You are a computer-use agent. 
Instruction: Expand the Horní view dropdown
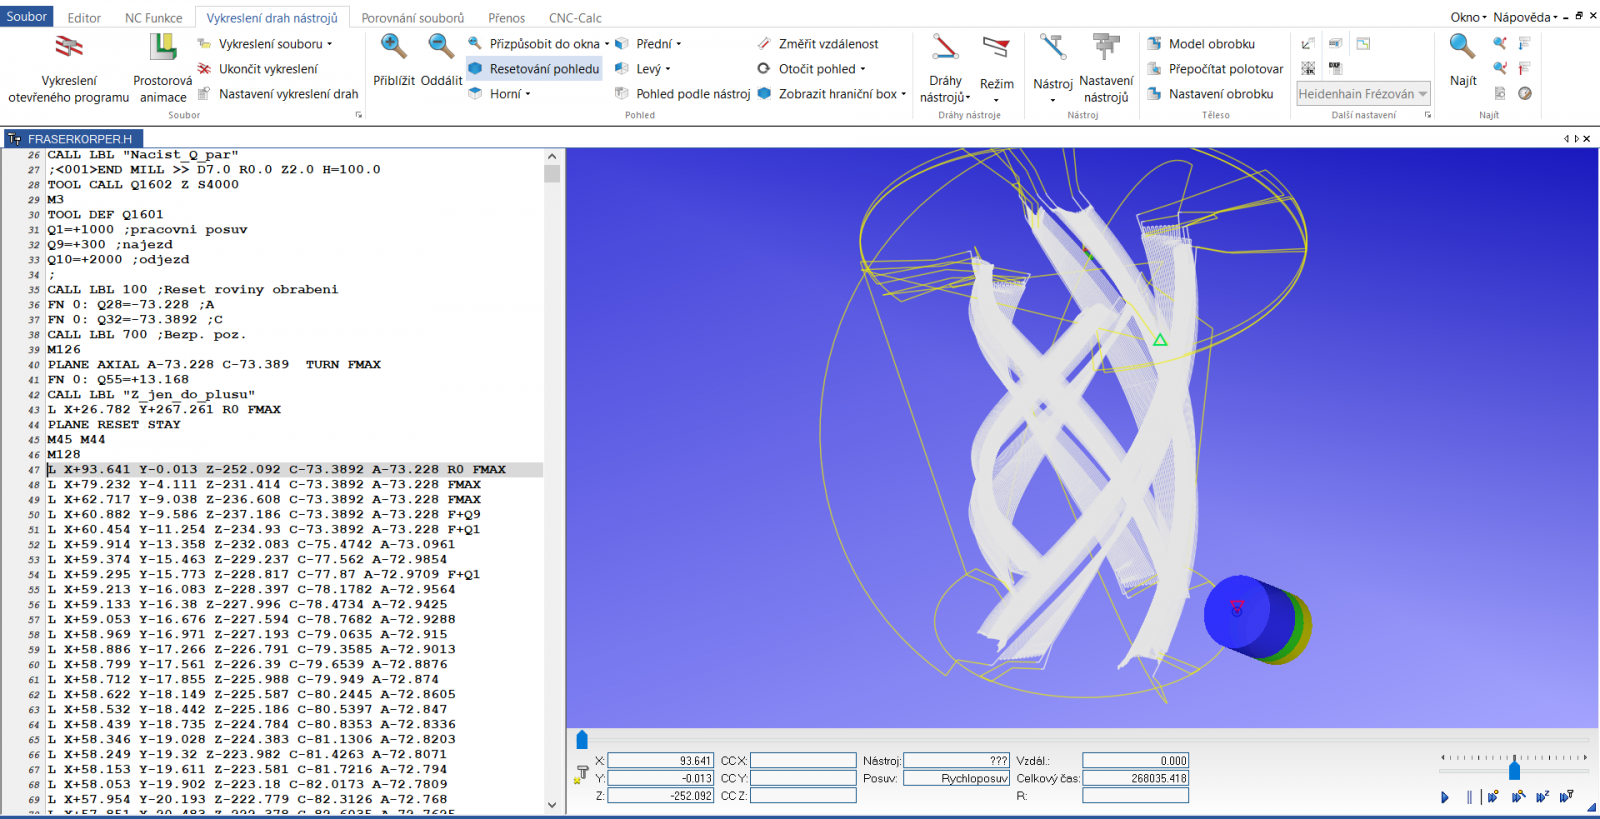[528, 94]
